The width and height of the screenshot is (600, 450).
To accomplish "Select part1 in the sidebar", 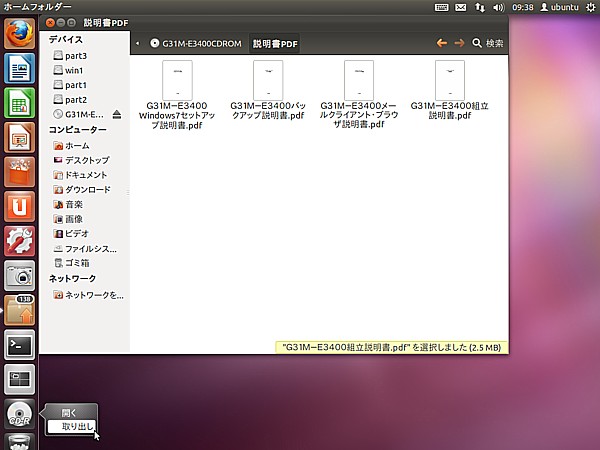I will pos(70,85).
